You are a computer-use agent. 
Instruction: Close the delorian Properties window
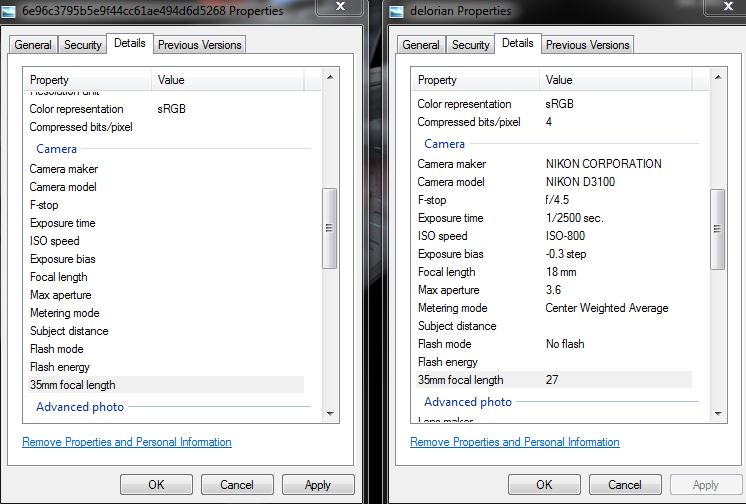[728, 6]
